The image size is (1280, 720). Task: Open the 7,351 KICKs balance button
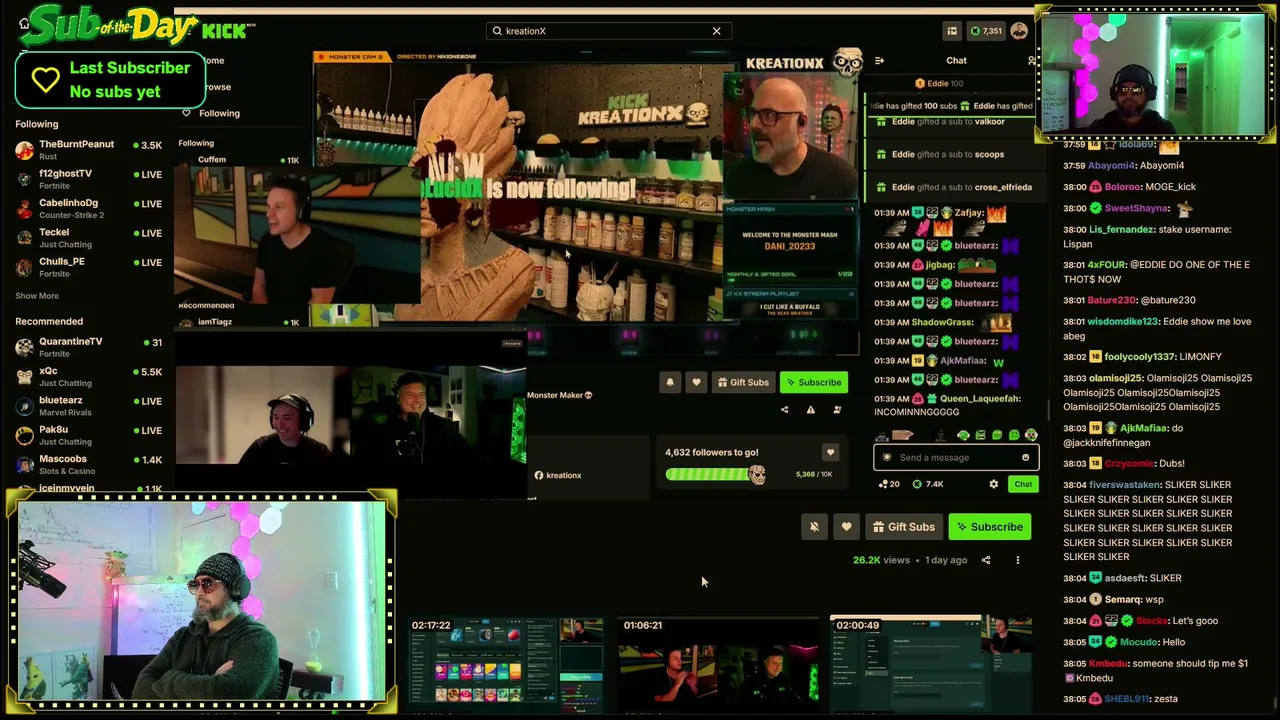985,31
